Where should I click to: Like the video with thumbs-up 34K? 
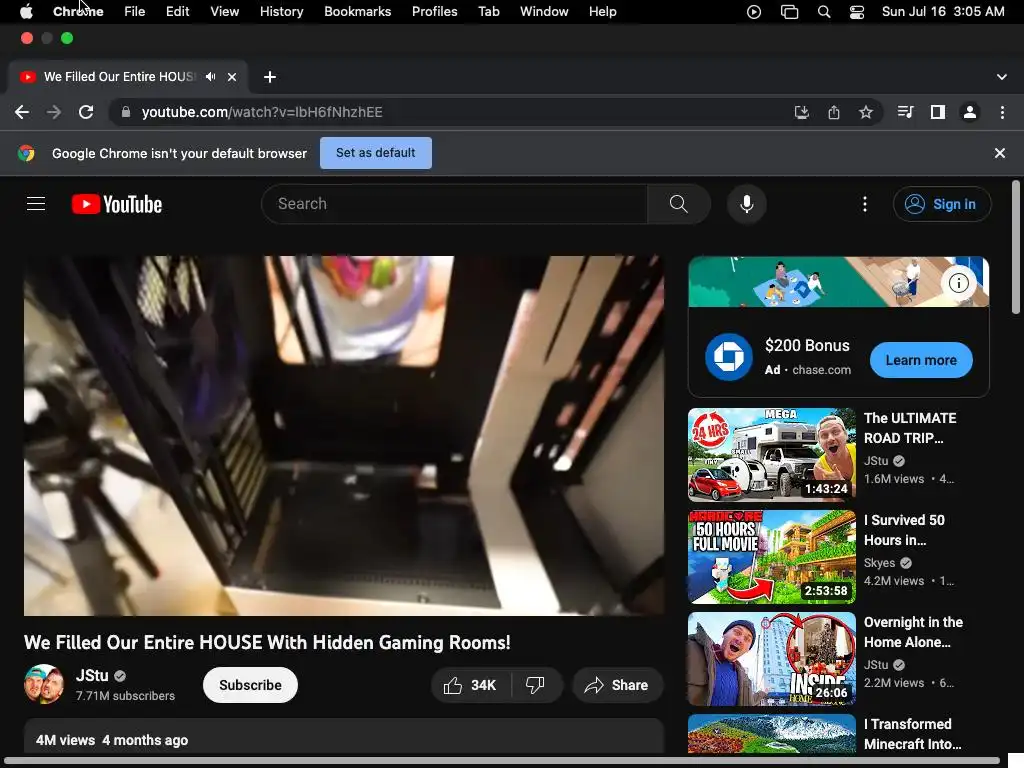(470, 685)
